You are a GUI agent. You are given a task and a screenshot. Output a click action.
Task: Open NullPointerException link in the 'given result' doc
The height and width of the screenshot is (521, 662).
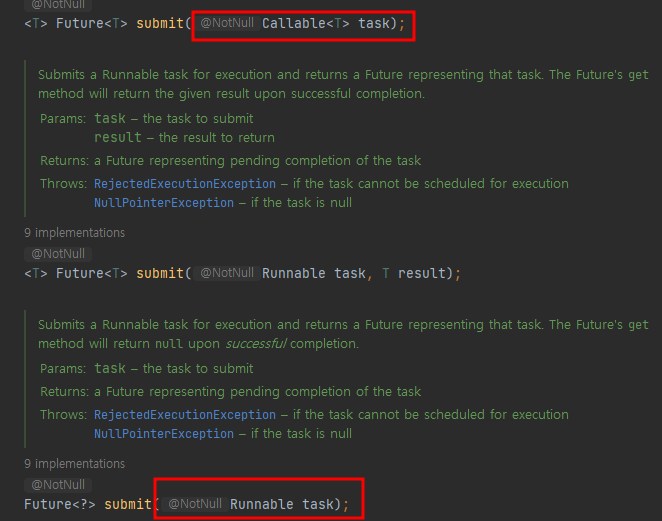click(164, 203)
